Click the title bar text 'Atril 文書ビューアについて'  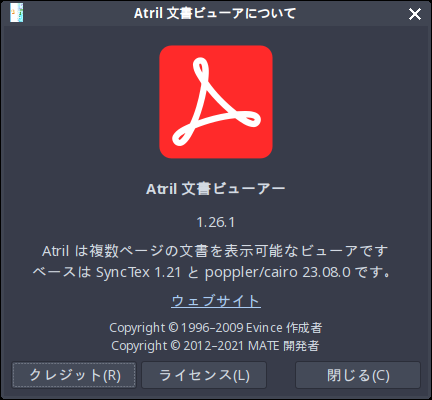(x=215, y=14)
